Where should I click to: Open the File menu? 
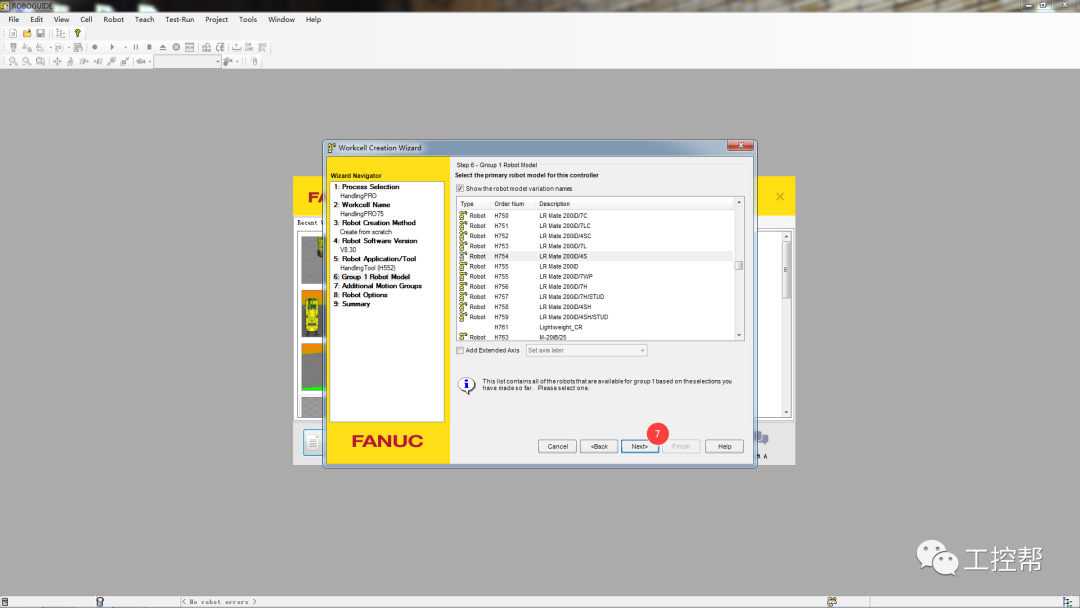click(14, 19)
